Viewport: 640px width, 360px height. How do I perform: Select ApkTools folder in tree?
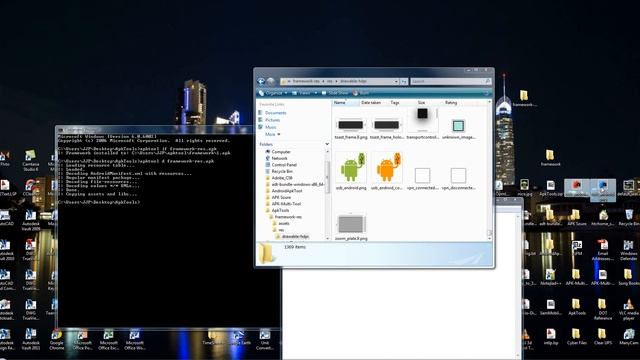tap(278, 210)
